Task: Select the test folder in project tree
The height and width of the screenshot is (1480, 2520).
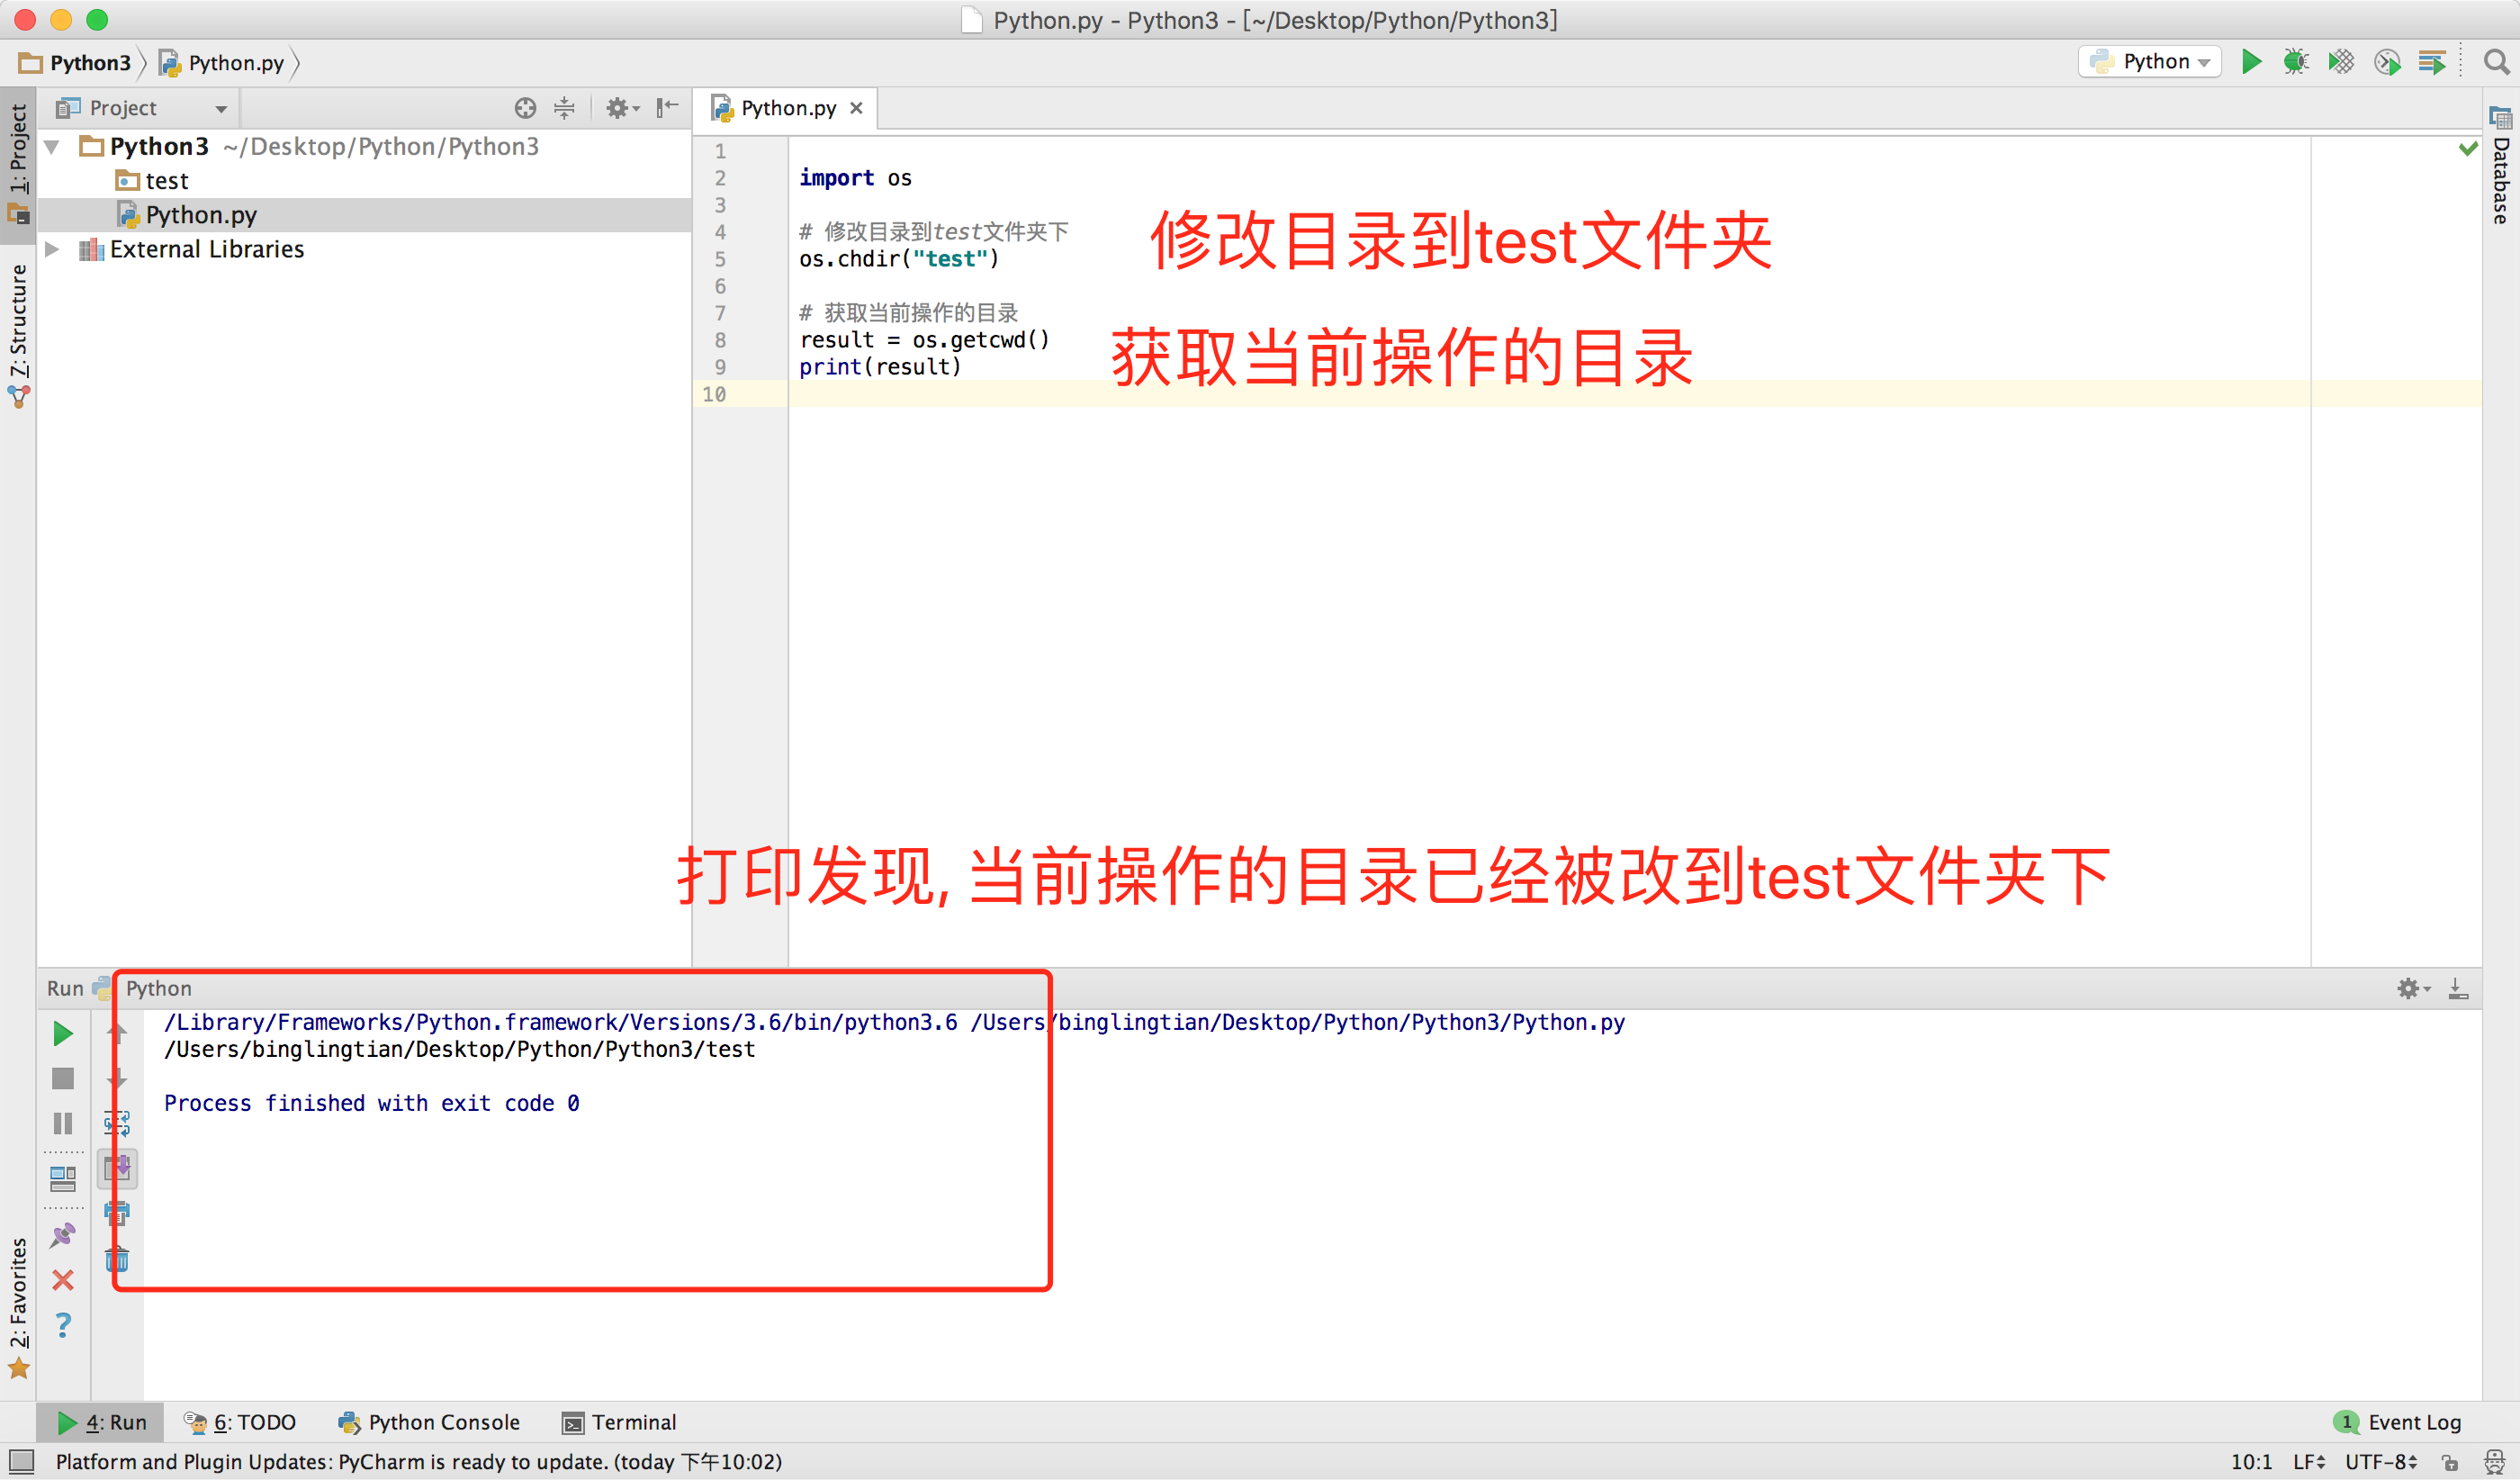Action: [x=166, y=181]
